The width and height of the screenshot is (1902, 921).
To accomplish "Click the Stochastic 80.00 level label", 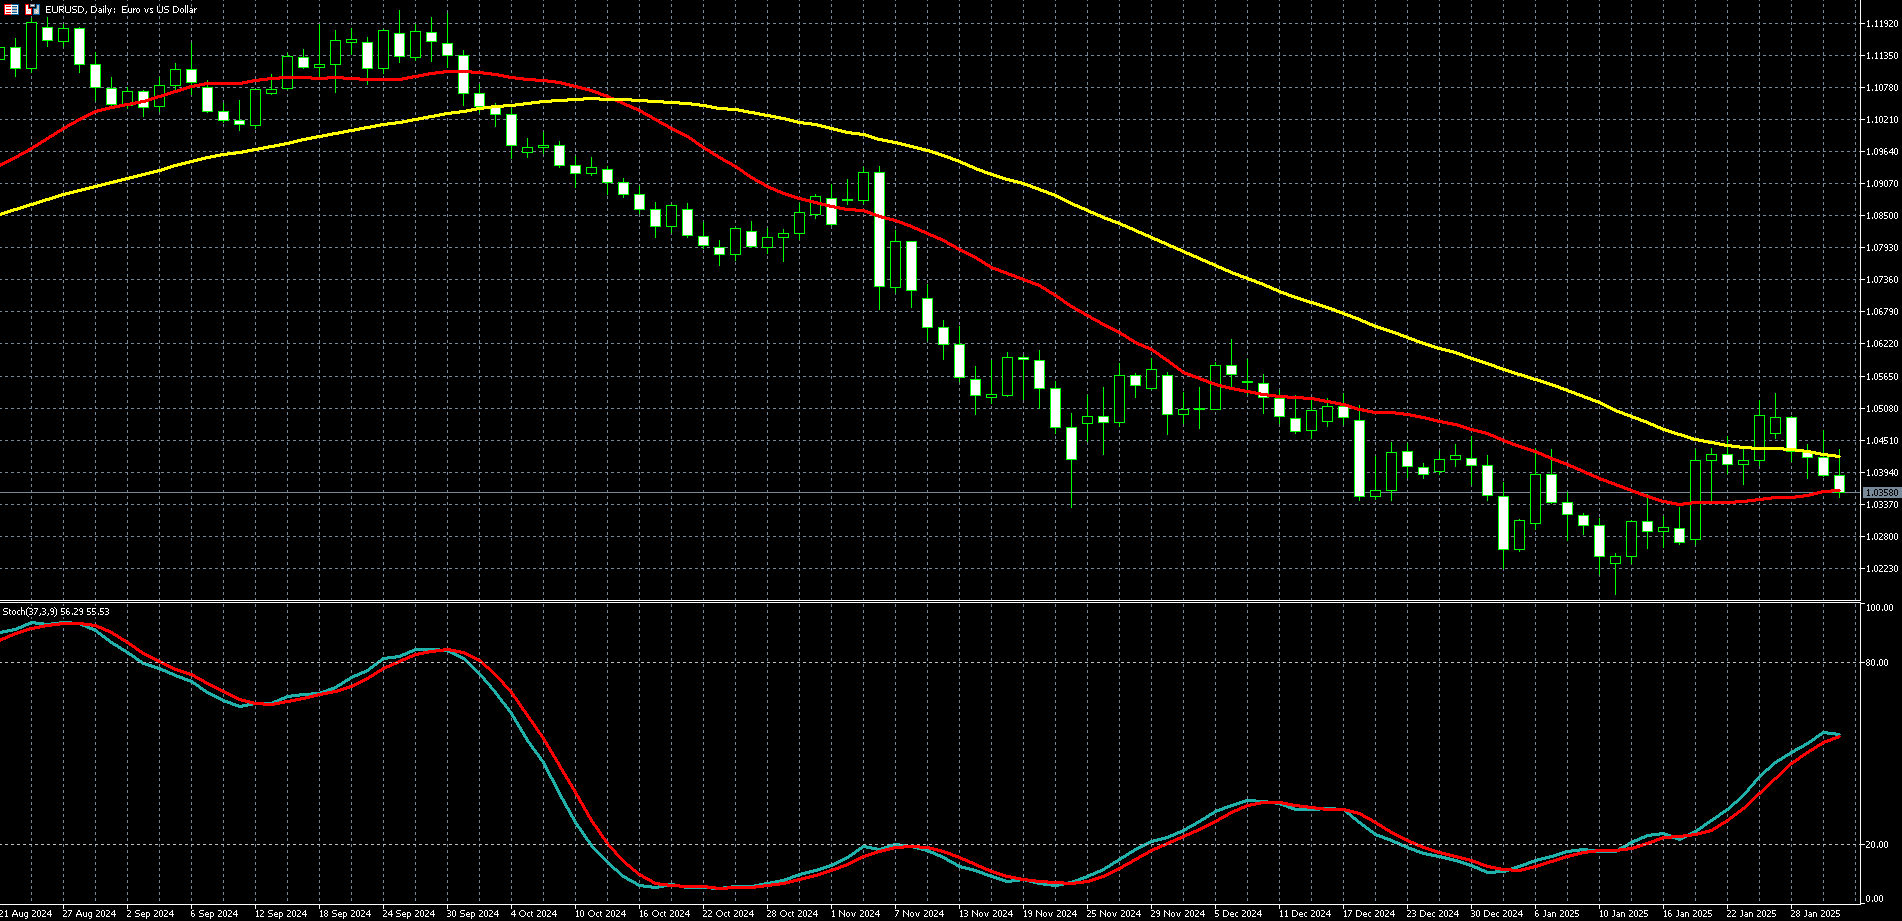I will tap(1877, 663).
